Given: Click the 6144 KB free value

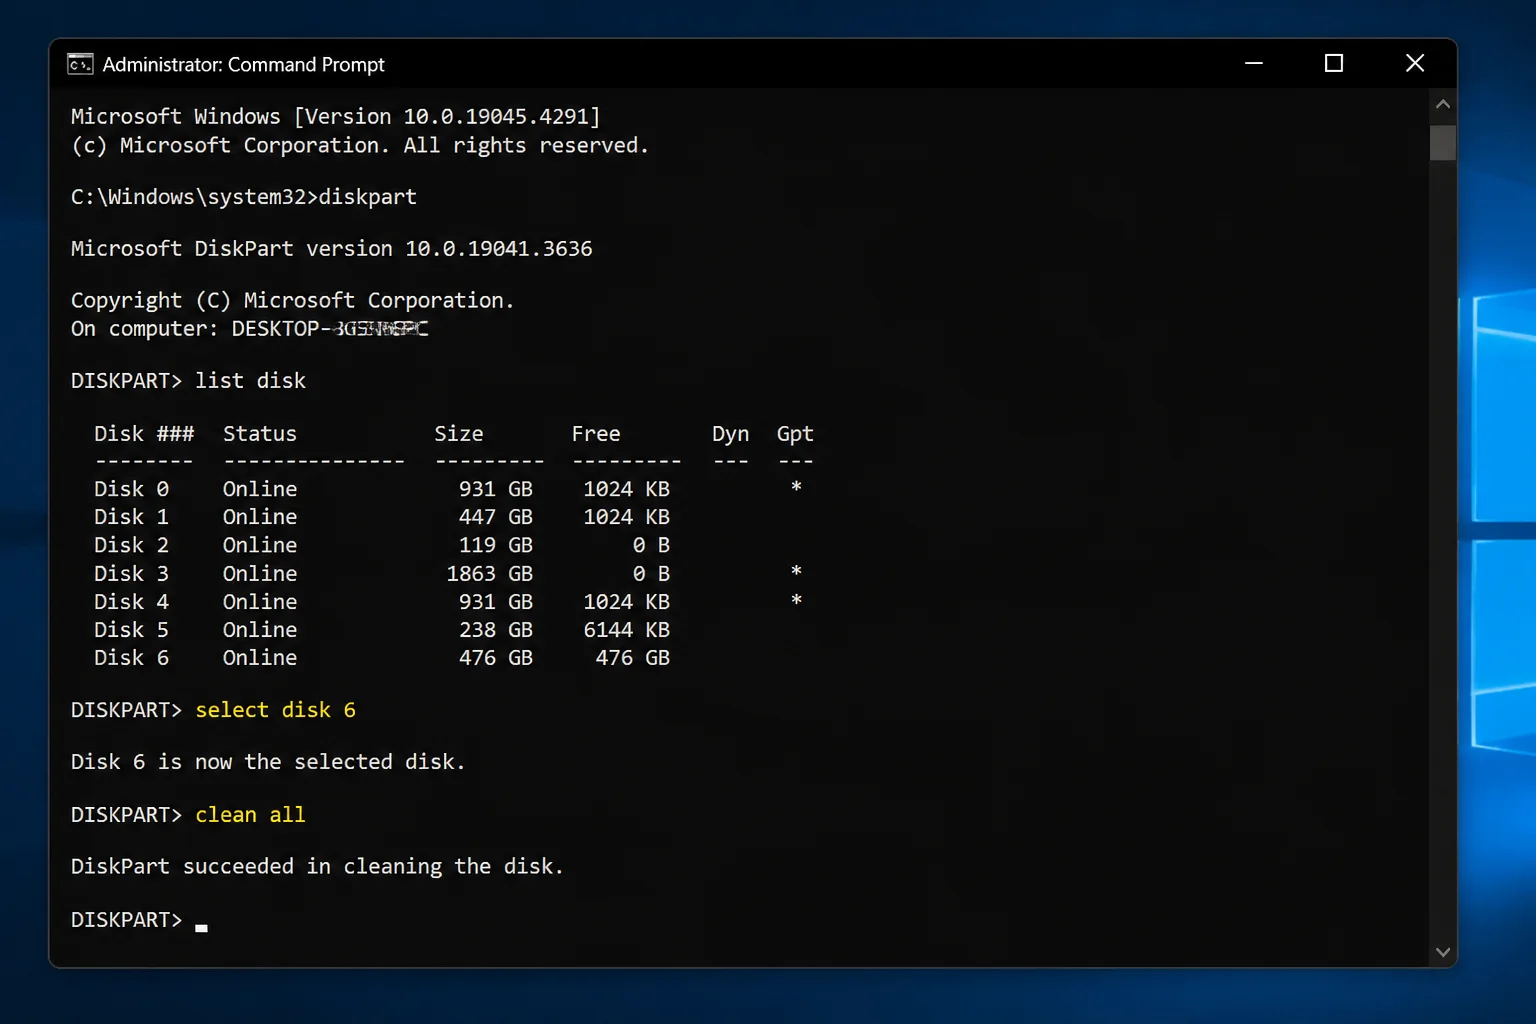Looking at the screenshot, I should point(626,630).
